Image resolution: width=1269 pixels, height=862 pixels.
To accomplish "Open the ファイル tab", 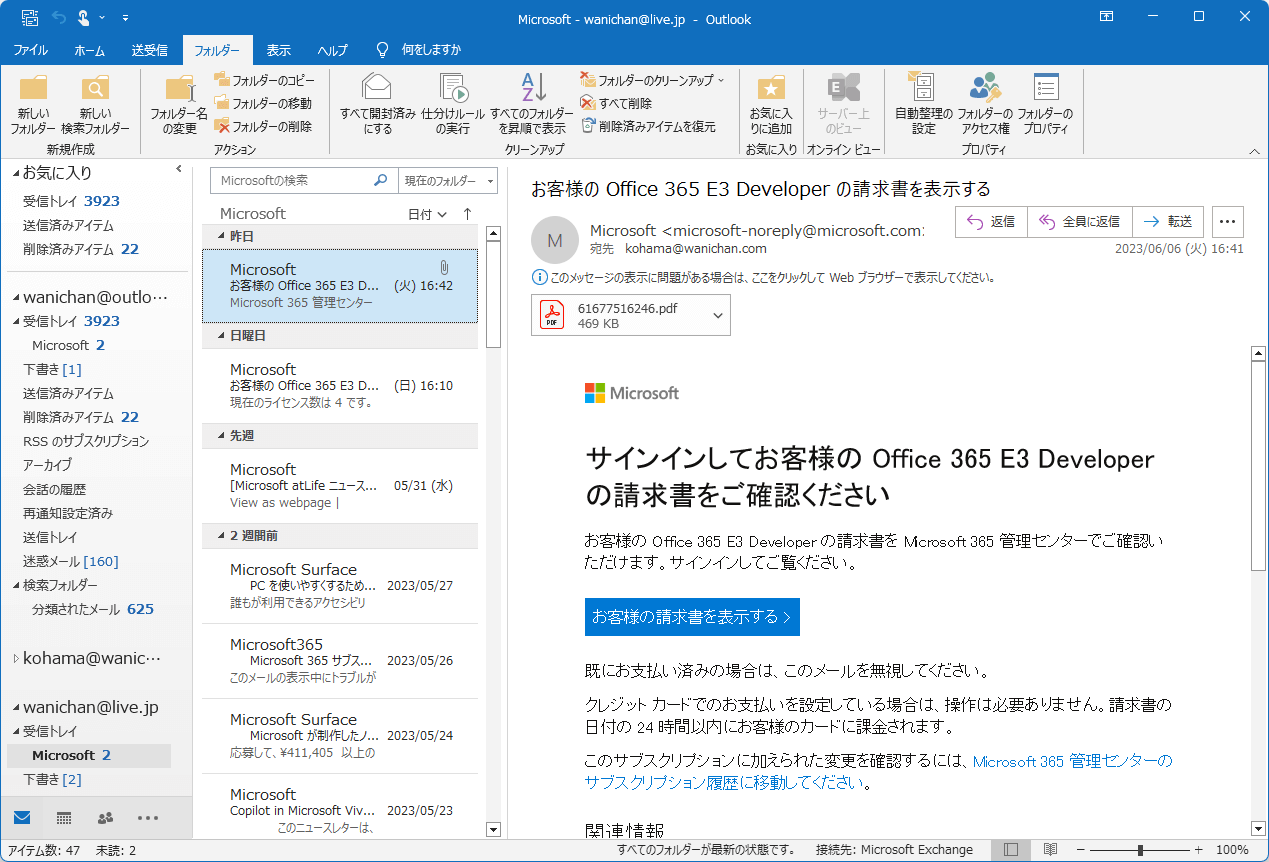I will pos(30,50).
